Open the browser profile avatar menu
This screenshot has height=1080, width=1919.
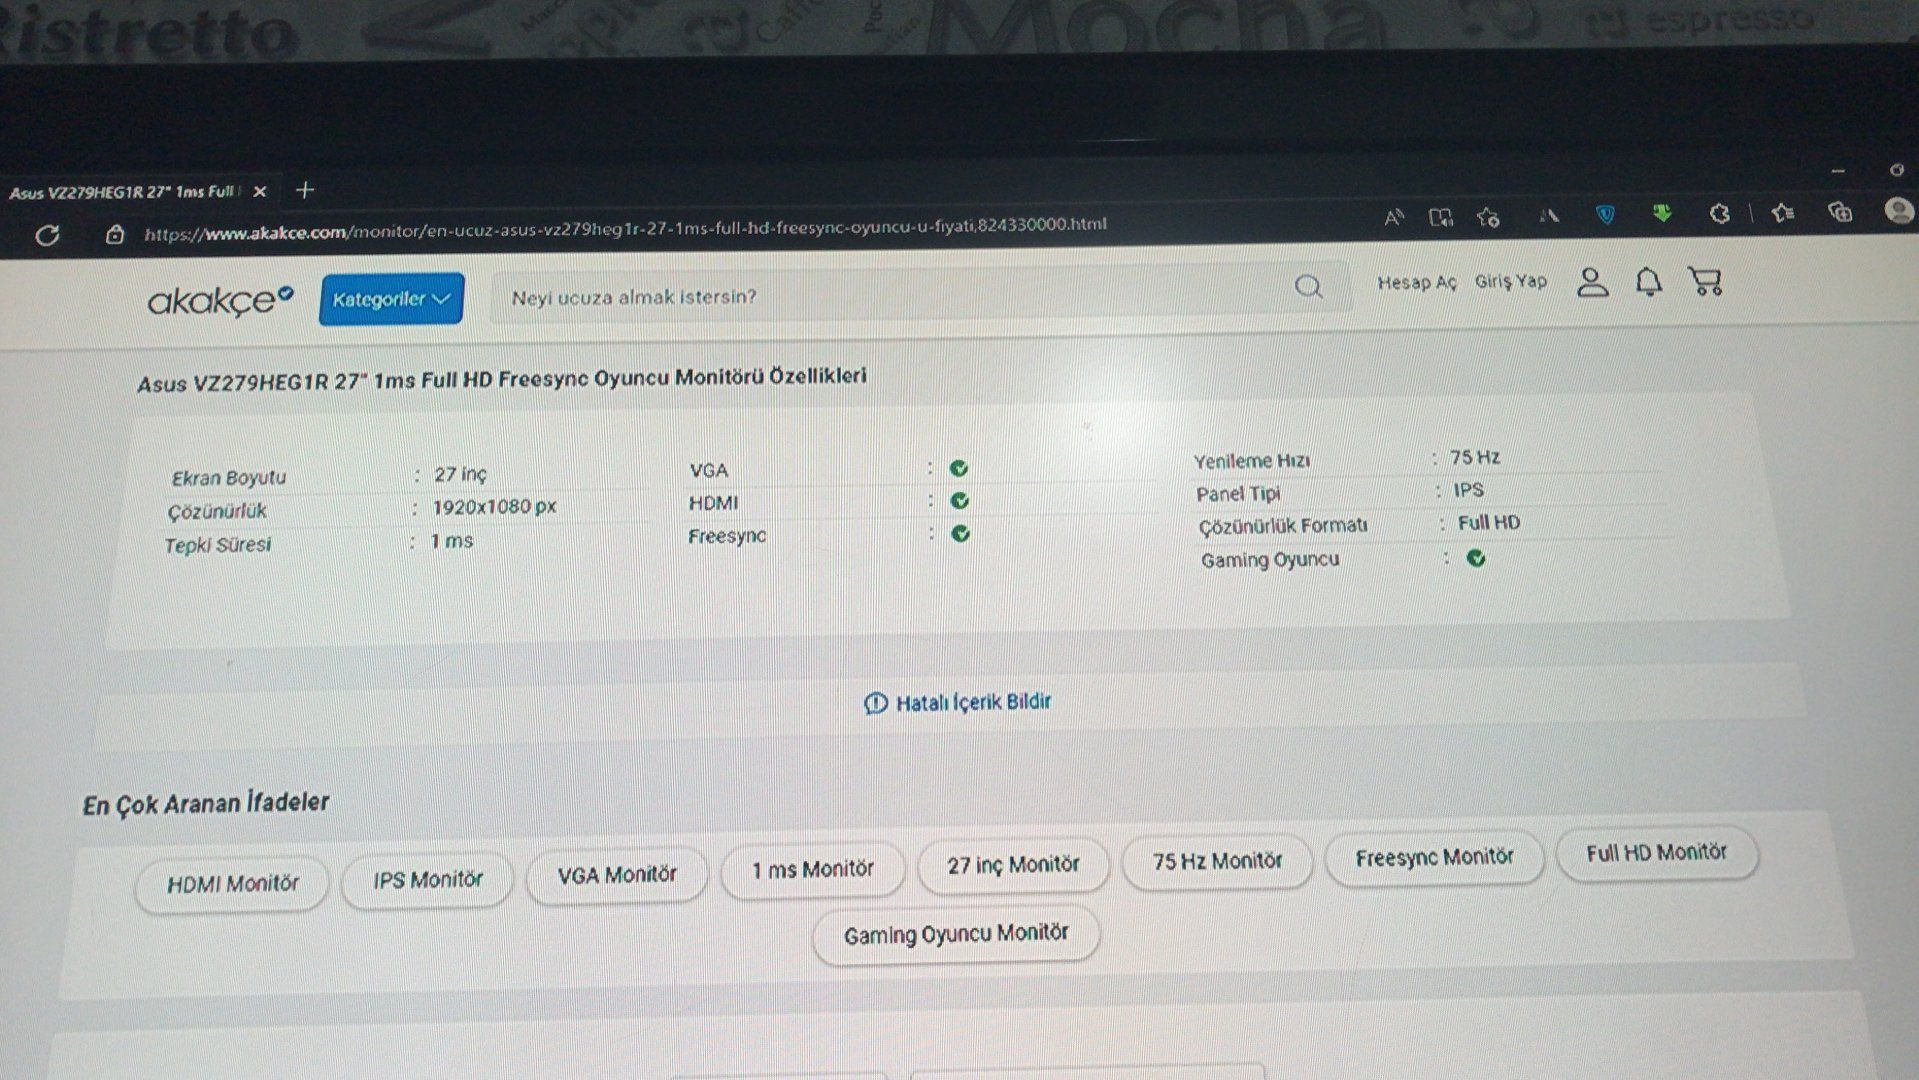[x=1898, y=210]
